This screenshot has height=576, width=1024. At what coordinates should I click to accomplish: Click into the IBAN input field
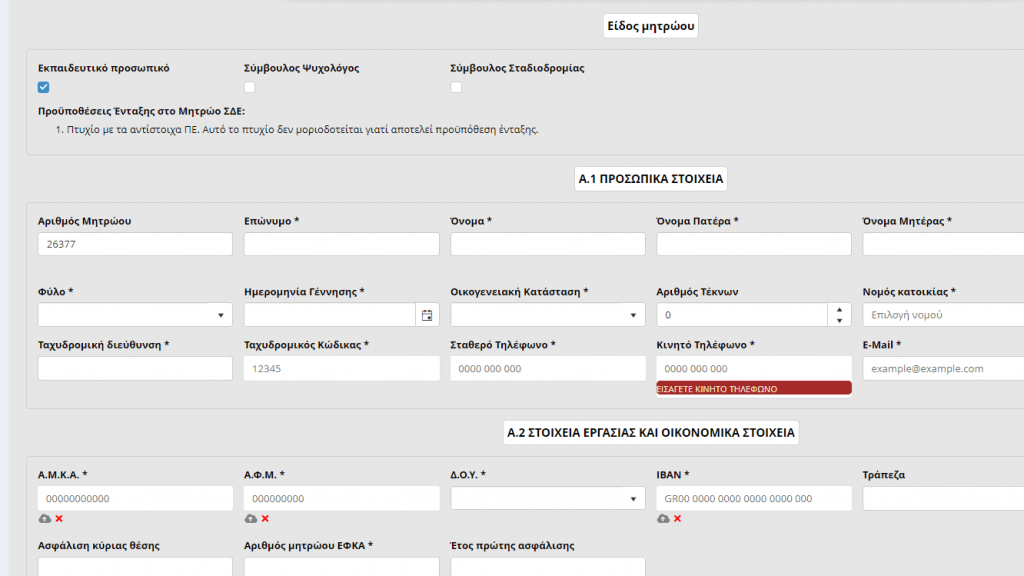(754, 498)
